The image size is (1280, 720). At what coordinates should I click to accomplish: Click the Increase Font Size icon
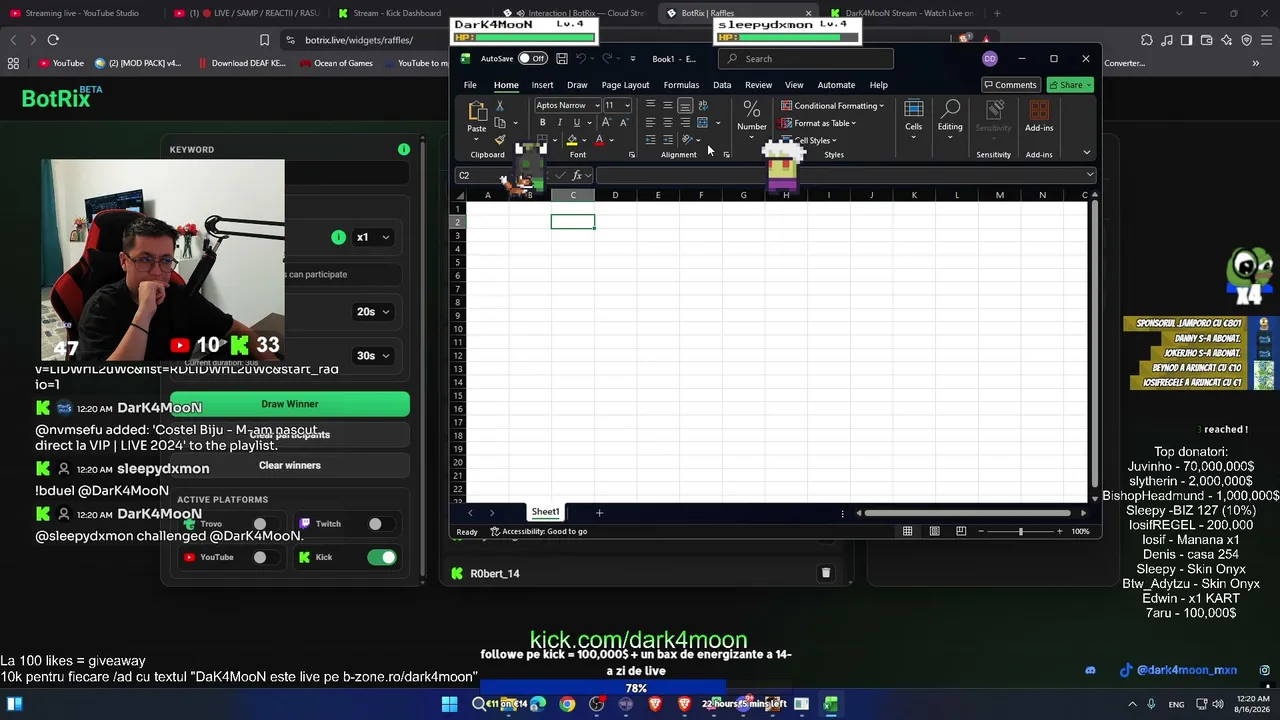[x=606, y=123]
